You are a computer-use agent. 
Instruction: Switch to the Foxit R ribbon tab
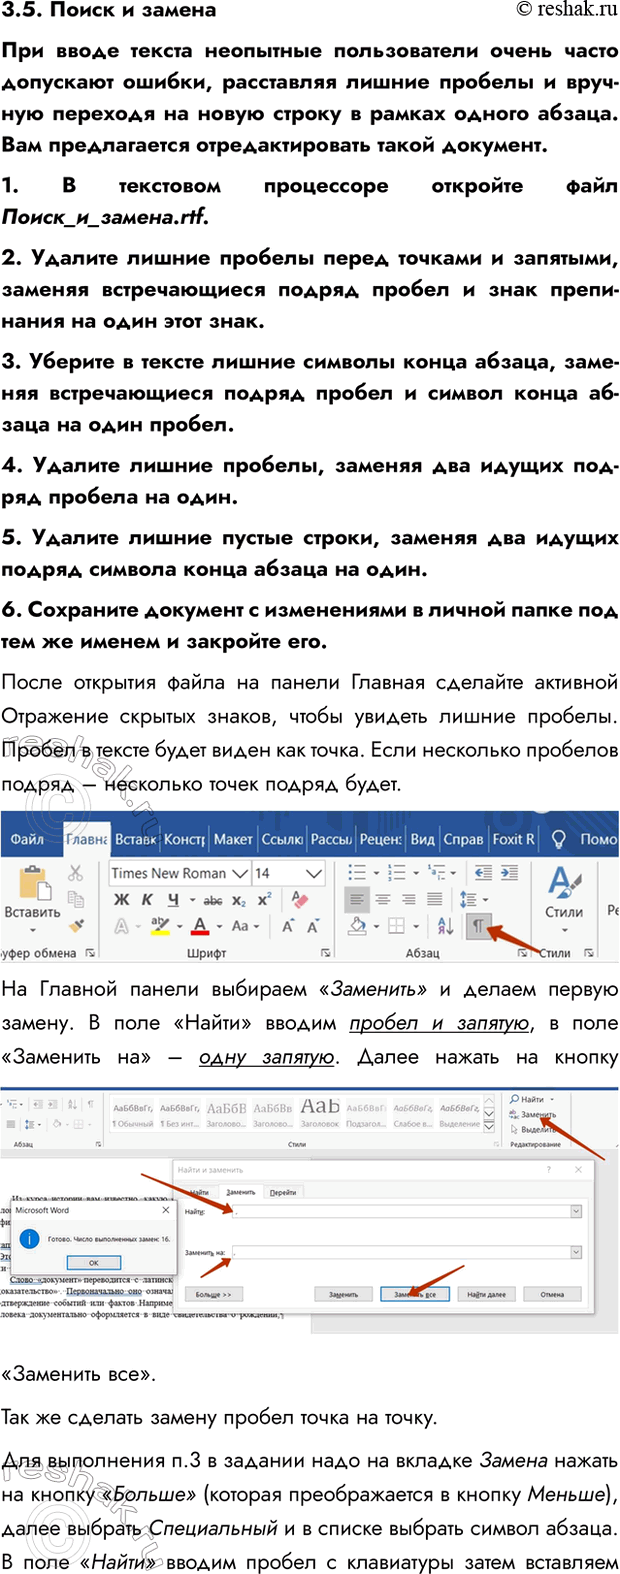point(514,839)
